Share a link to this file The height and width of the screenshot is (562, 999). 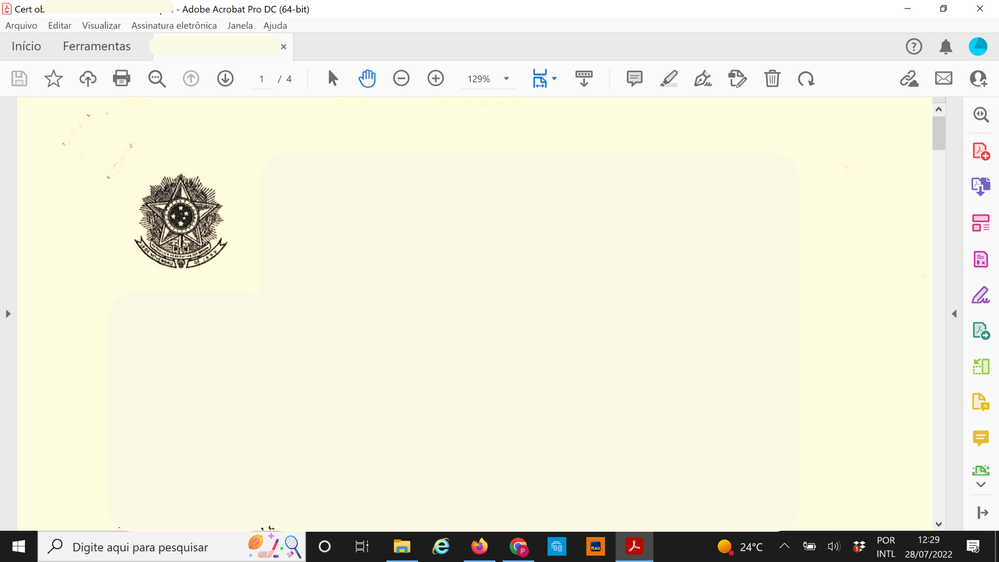[909, 78]
